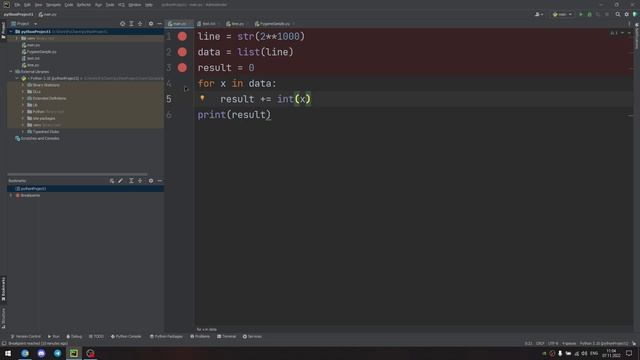Open the run configuration dropdown

562,14
